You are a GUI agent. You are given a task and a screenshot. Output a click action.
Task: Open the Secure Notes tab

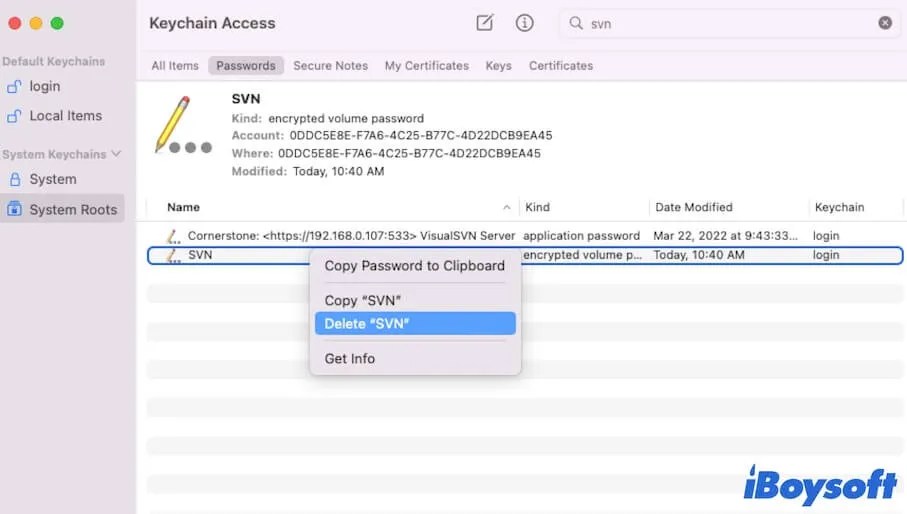tap(330, 65)
